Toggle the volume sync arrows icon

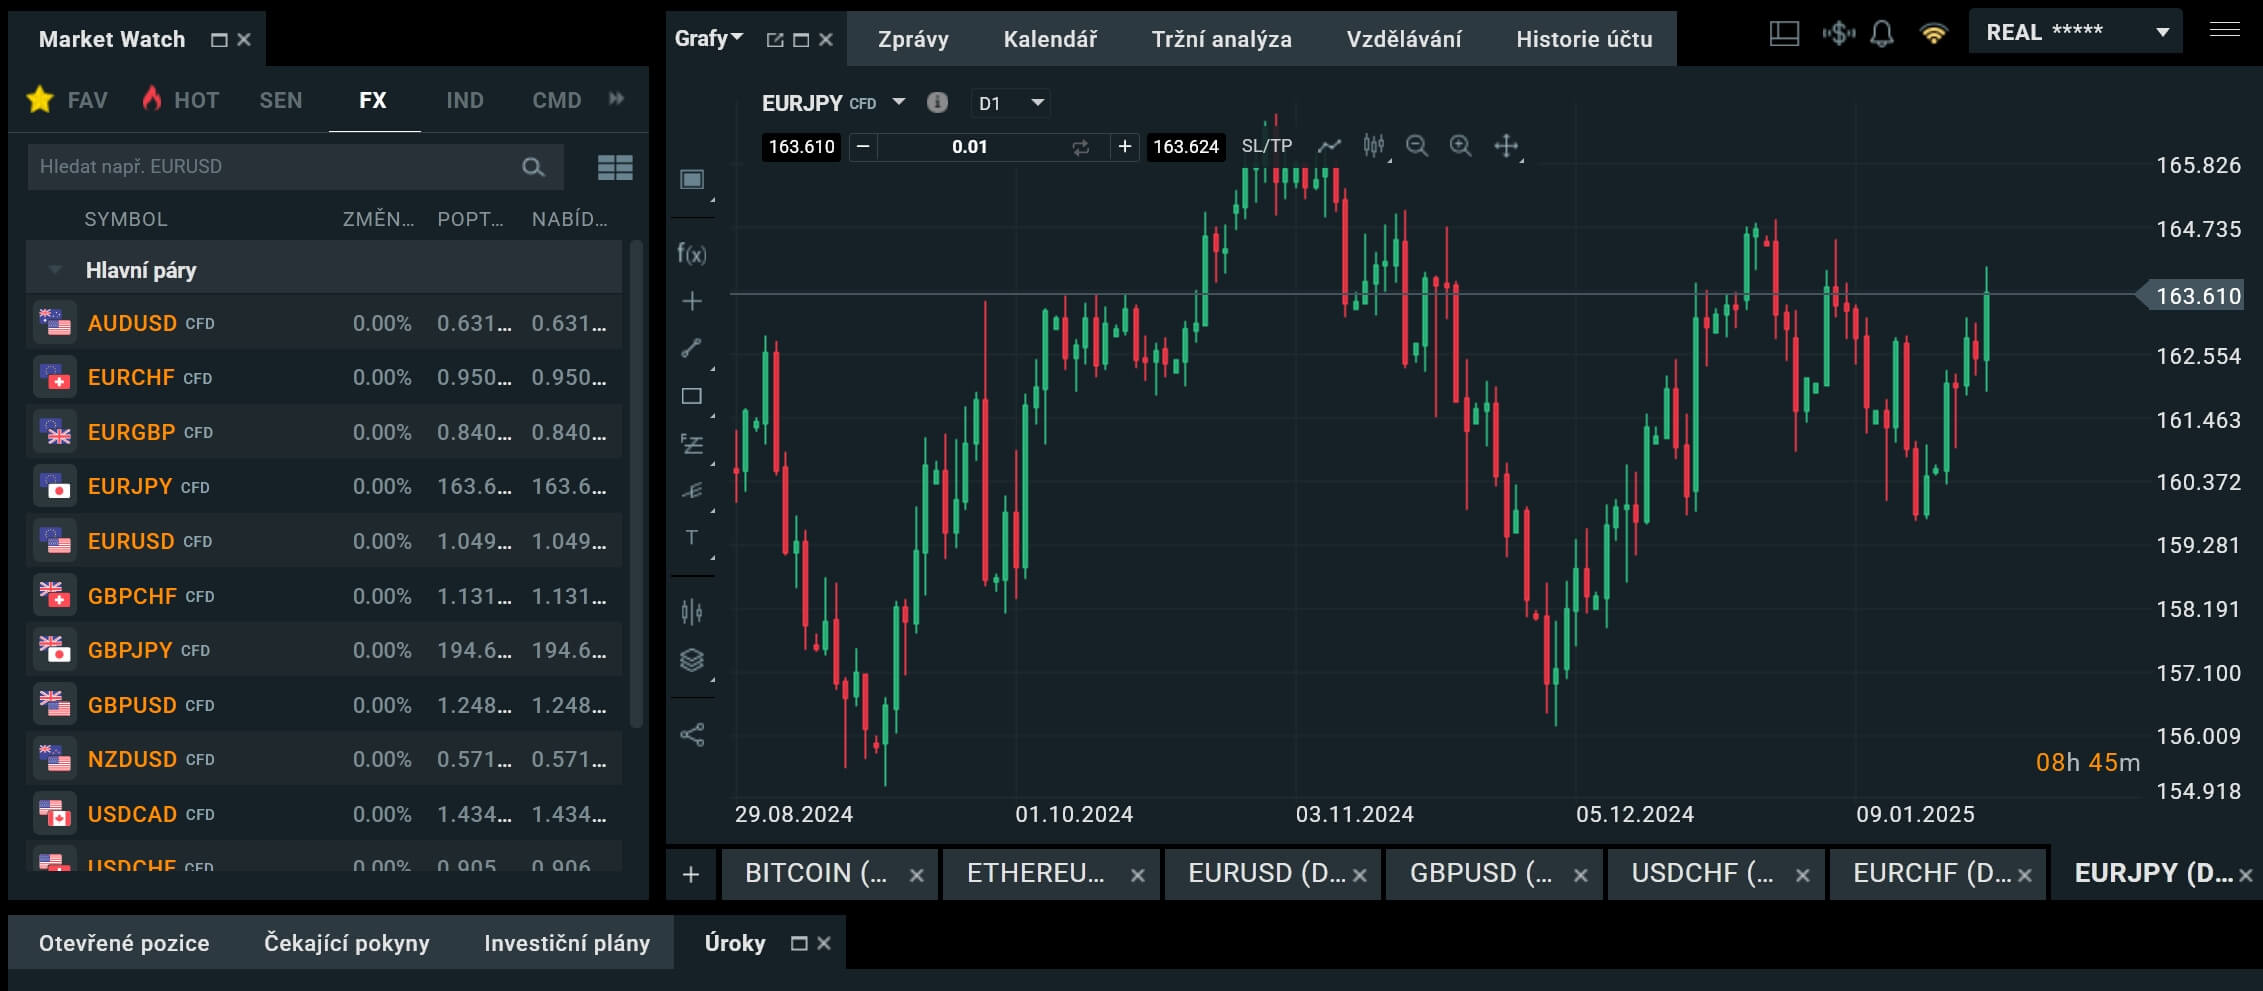pos(1080,147)
